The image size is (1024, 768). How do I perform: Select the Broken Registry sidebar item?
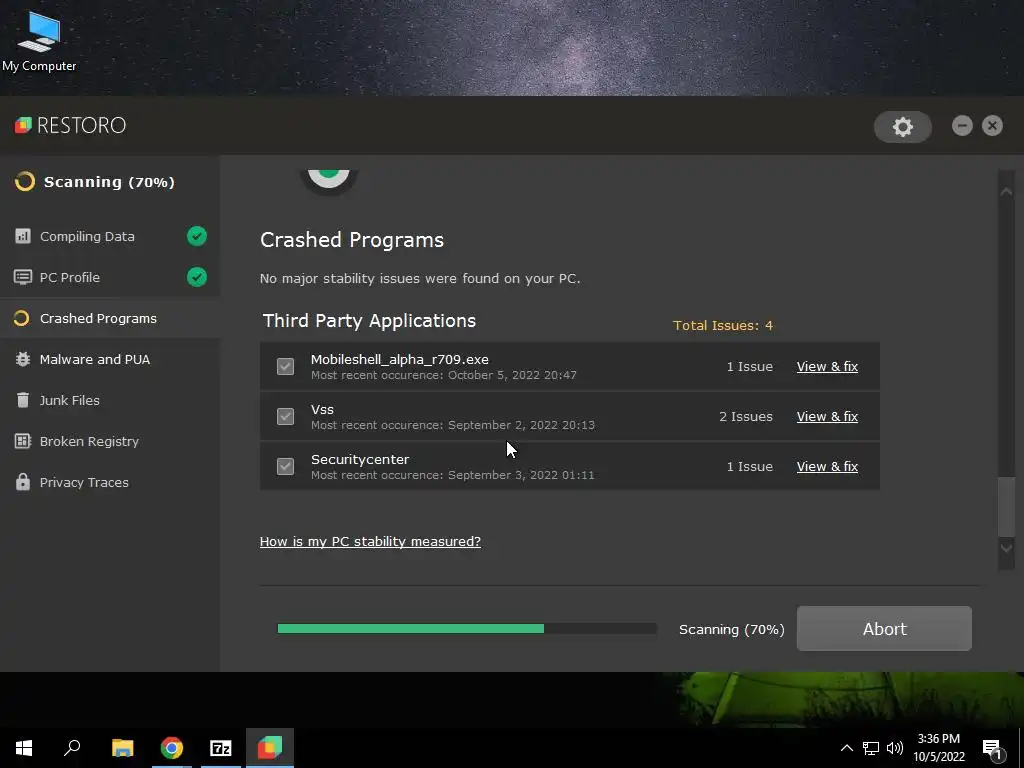pyautogui.click(x=110, y=441)
